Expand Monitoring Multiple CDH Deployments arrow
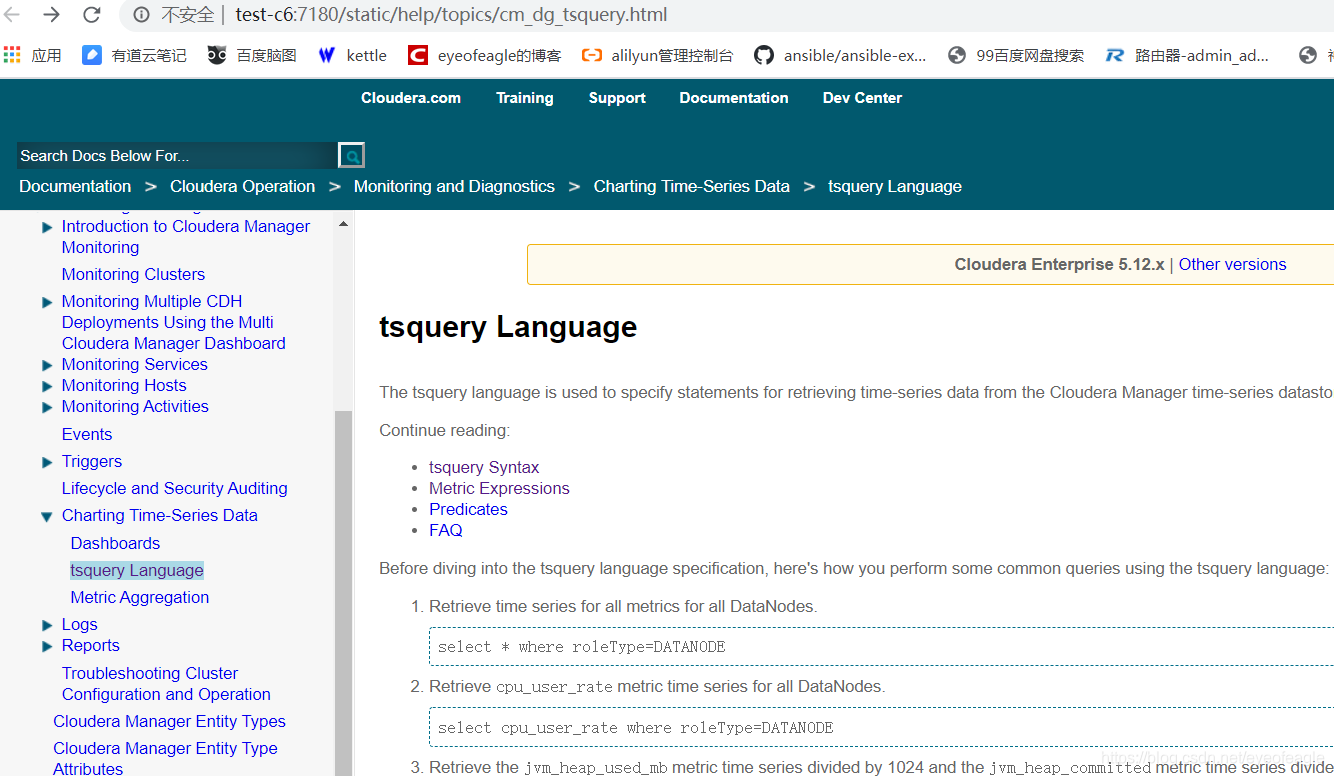 pos(47,302)
